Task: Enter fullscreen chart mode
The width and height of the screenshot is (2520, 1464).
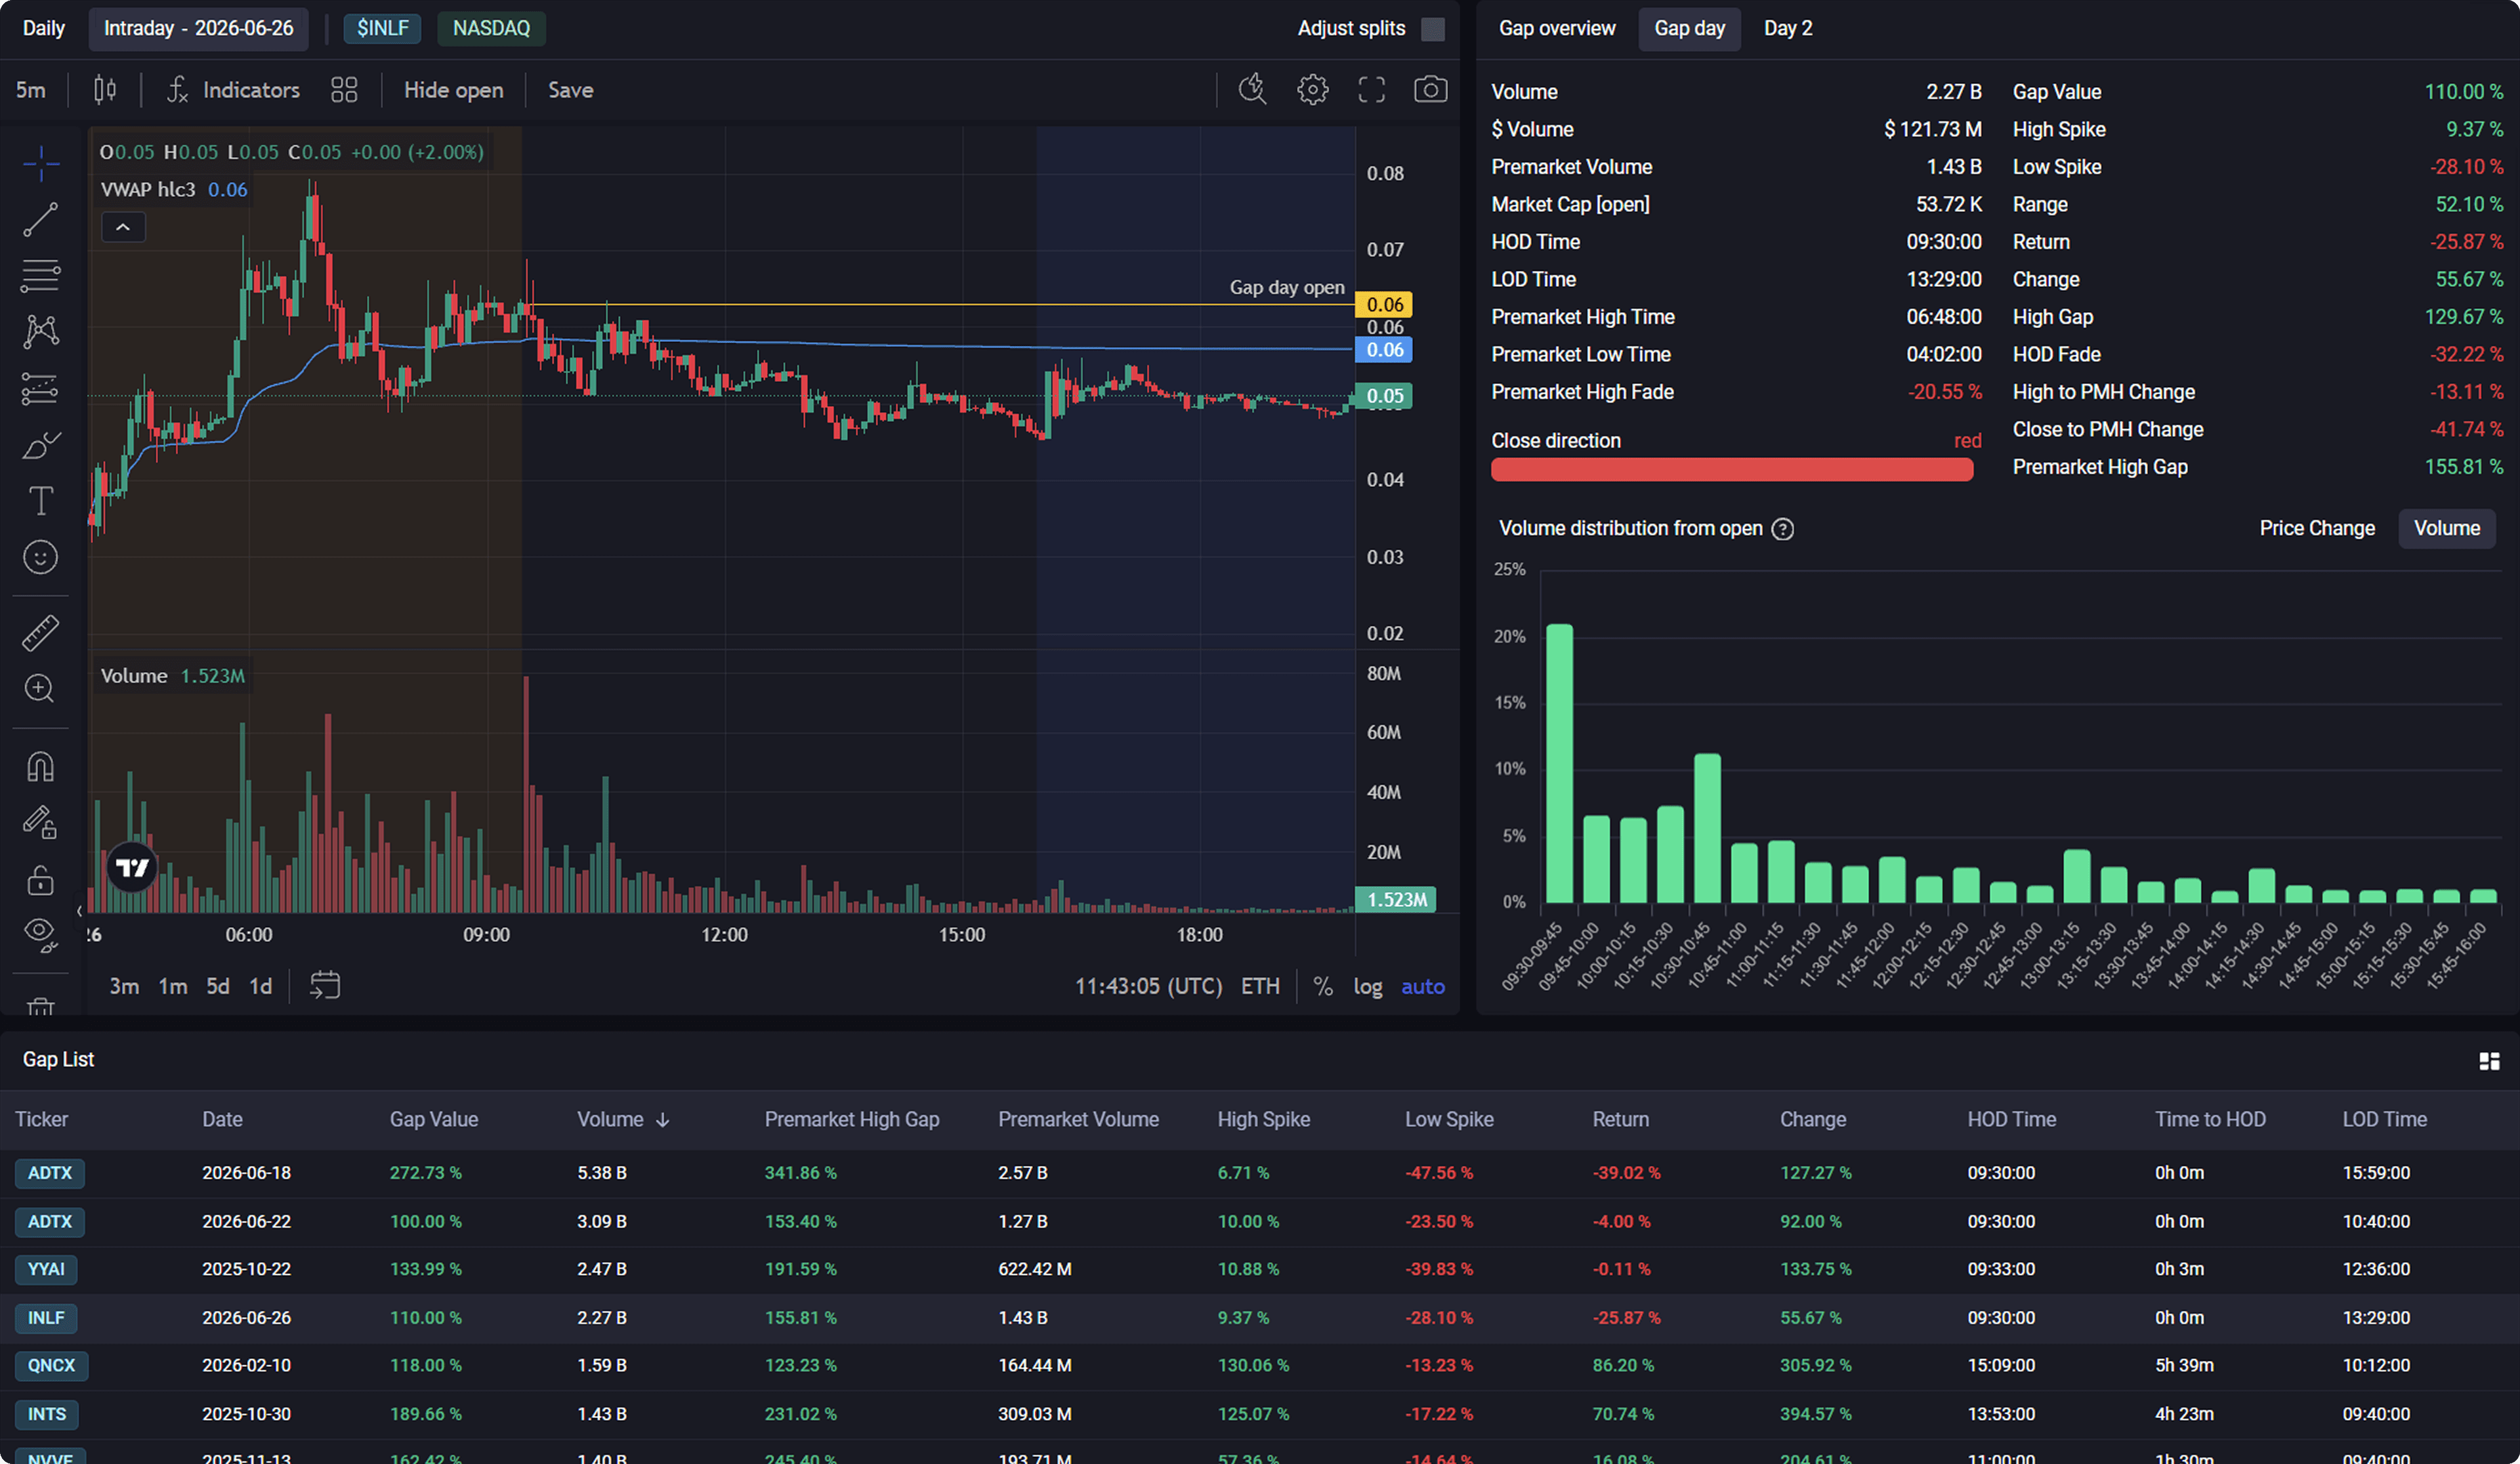Action: click(x=1372, y=90)
